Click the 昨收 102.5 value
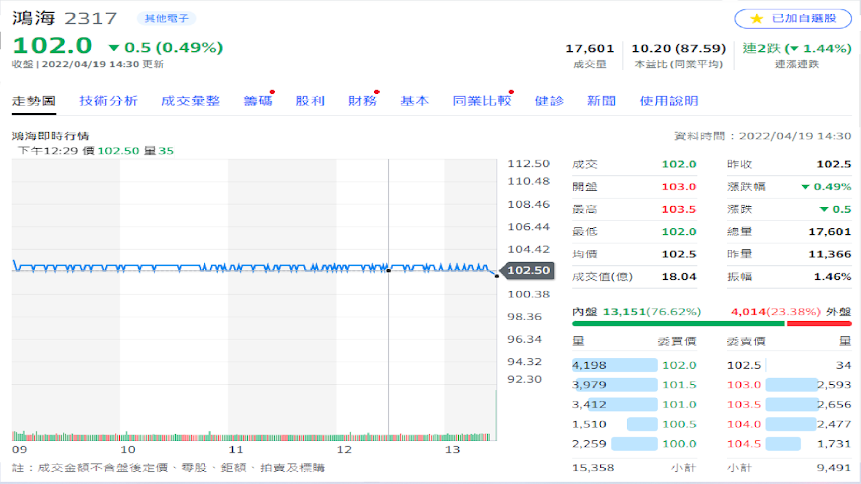 point(834,164)
